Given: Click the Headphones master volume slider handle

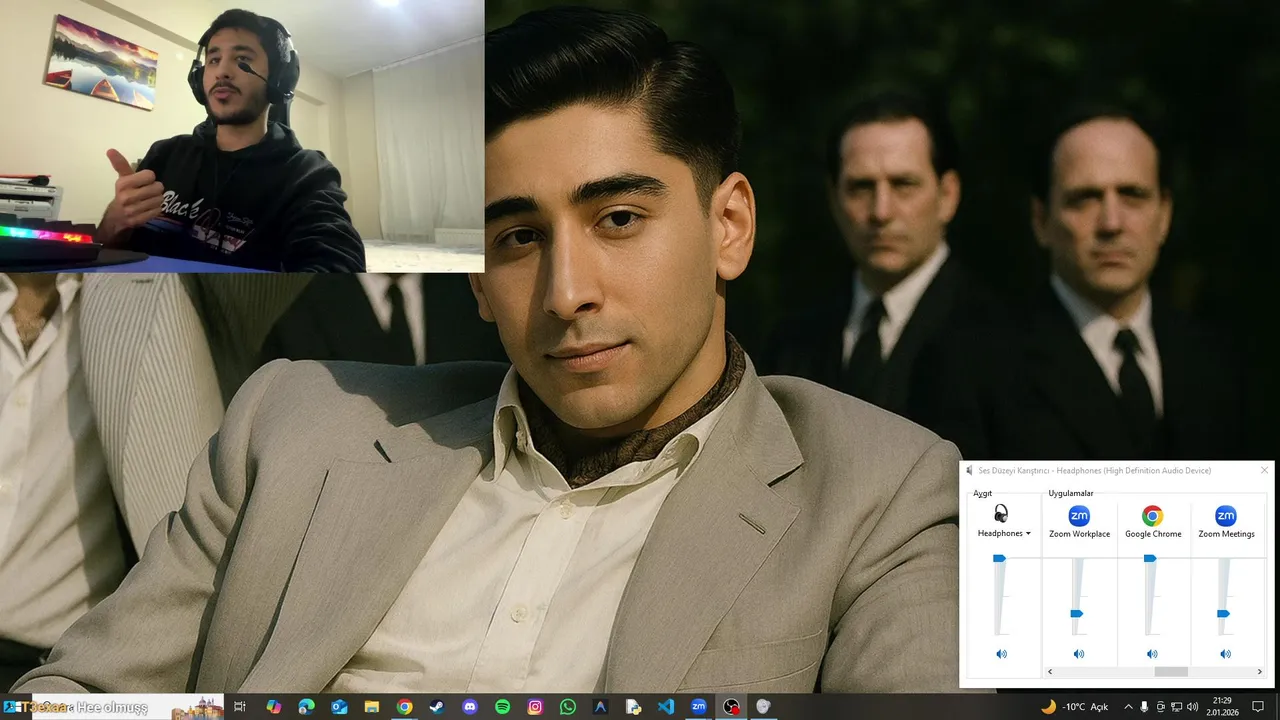Looking at the screenshot, I should click(998, 558).
